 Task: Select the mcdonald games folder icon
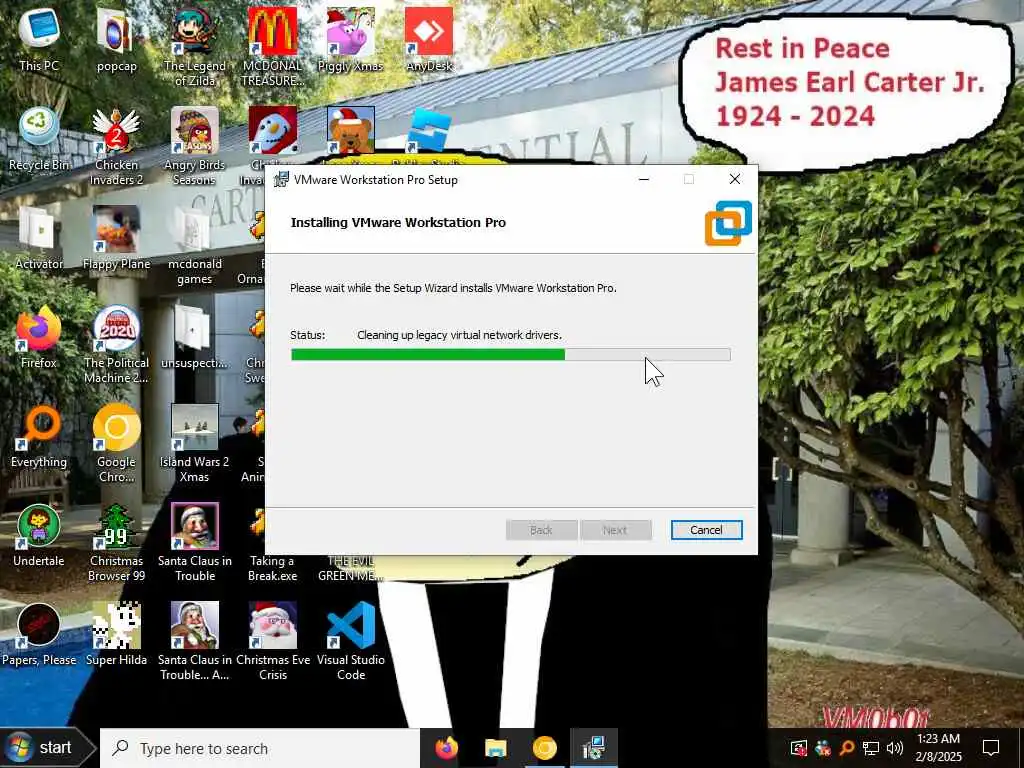pos(195,246)
